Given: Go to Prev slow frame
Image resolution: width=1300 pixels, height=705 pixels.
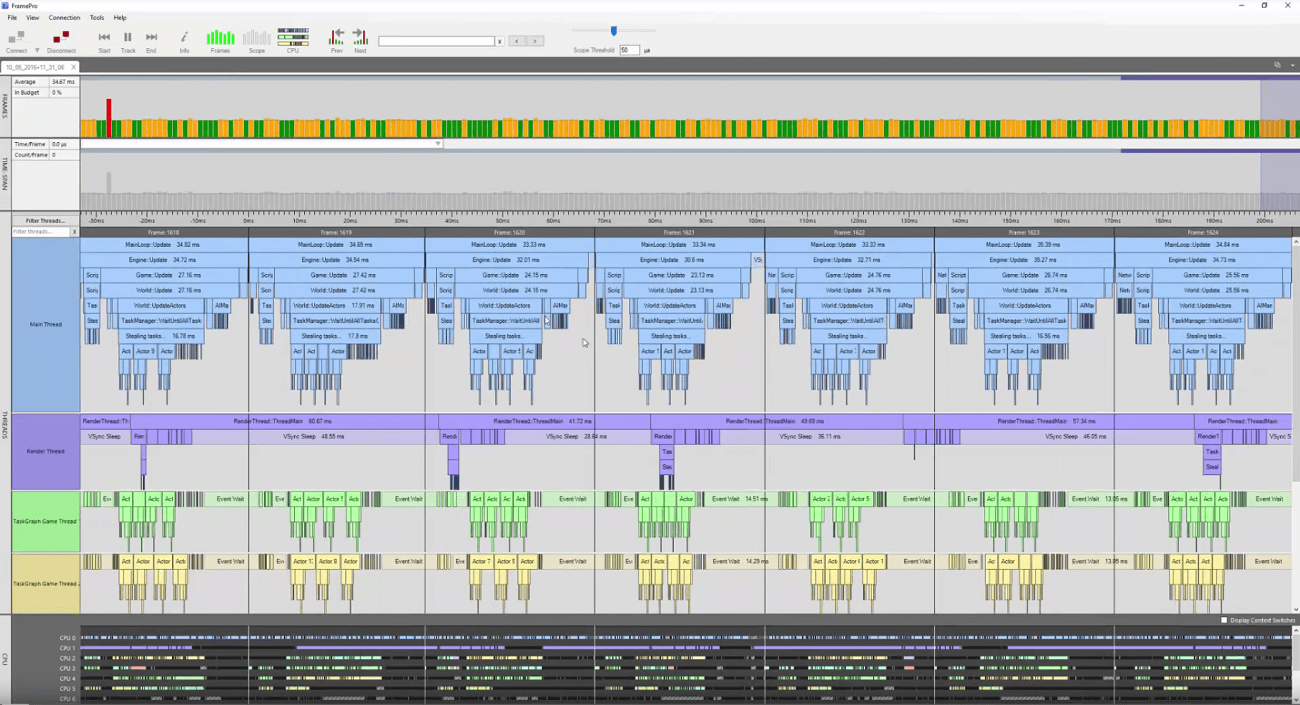Looking at the screenshot, I should 337,37.
